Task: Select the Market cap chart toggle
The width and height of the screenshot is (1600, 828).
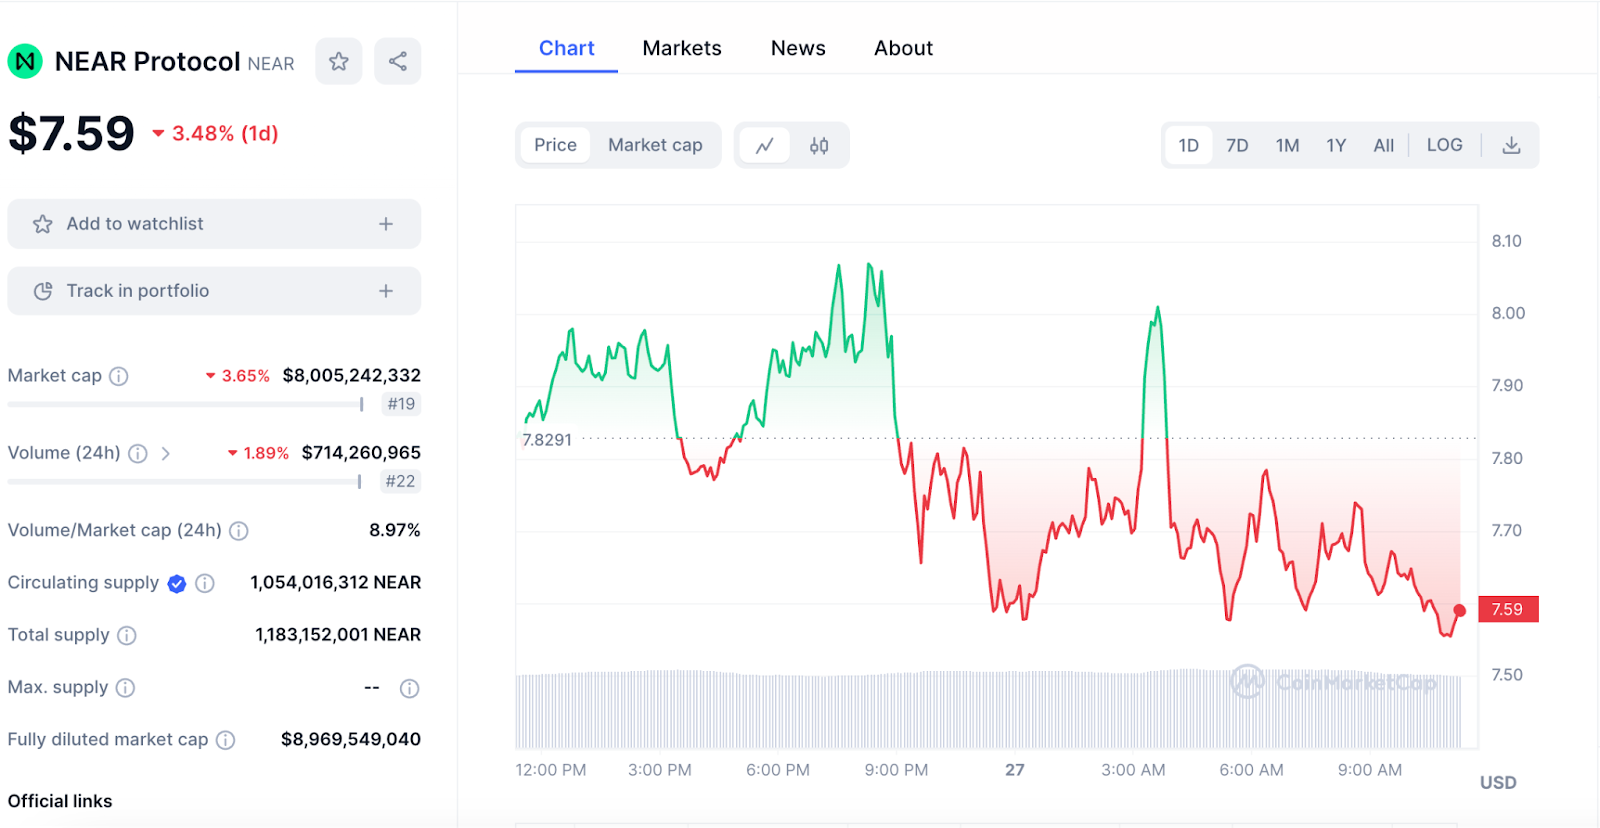Action: [655, 146]
